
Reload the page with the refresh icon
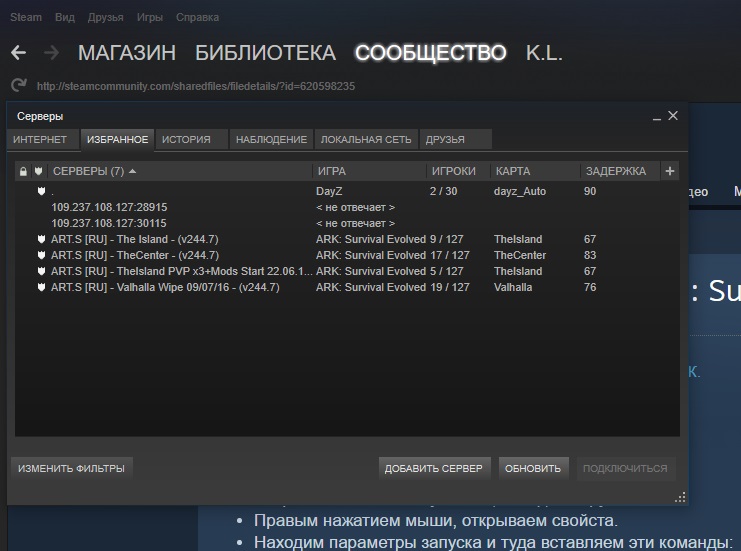click(x=19, y=86)
